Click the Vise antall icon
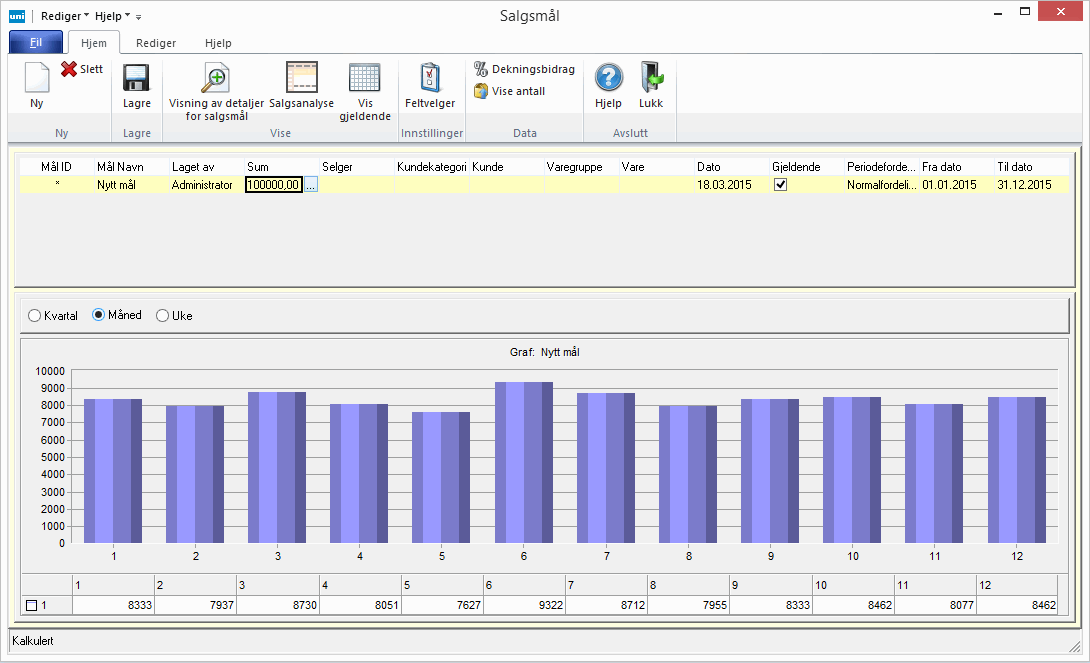 (x=481, y=91)
